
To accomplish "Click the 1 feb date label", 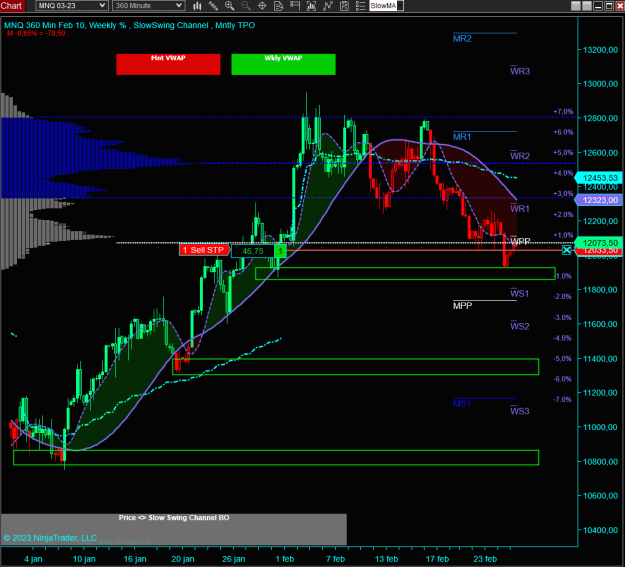I will pyautogui.click(x=285, y=559).
